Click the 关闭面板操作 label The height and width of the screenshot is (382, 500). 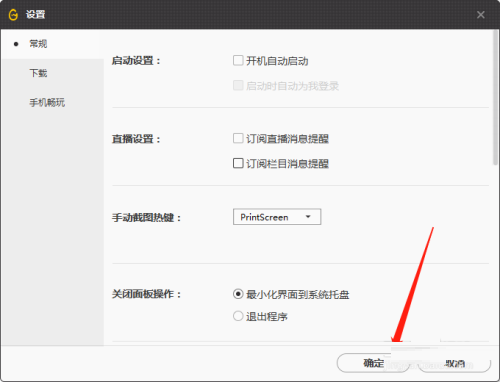point(146,294)
